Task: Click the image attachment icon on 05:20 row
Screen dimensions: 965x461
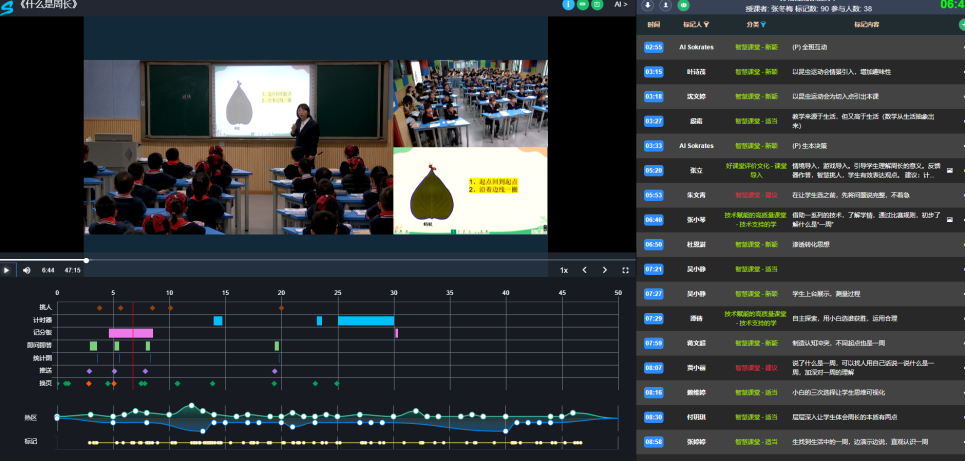Action: click(x=950, y=170)
